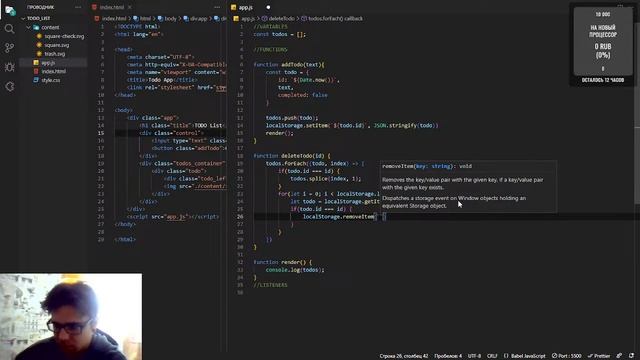Click the cursor line and column status entry
The image size is (640, 360).
(404, 356)
